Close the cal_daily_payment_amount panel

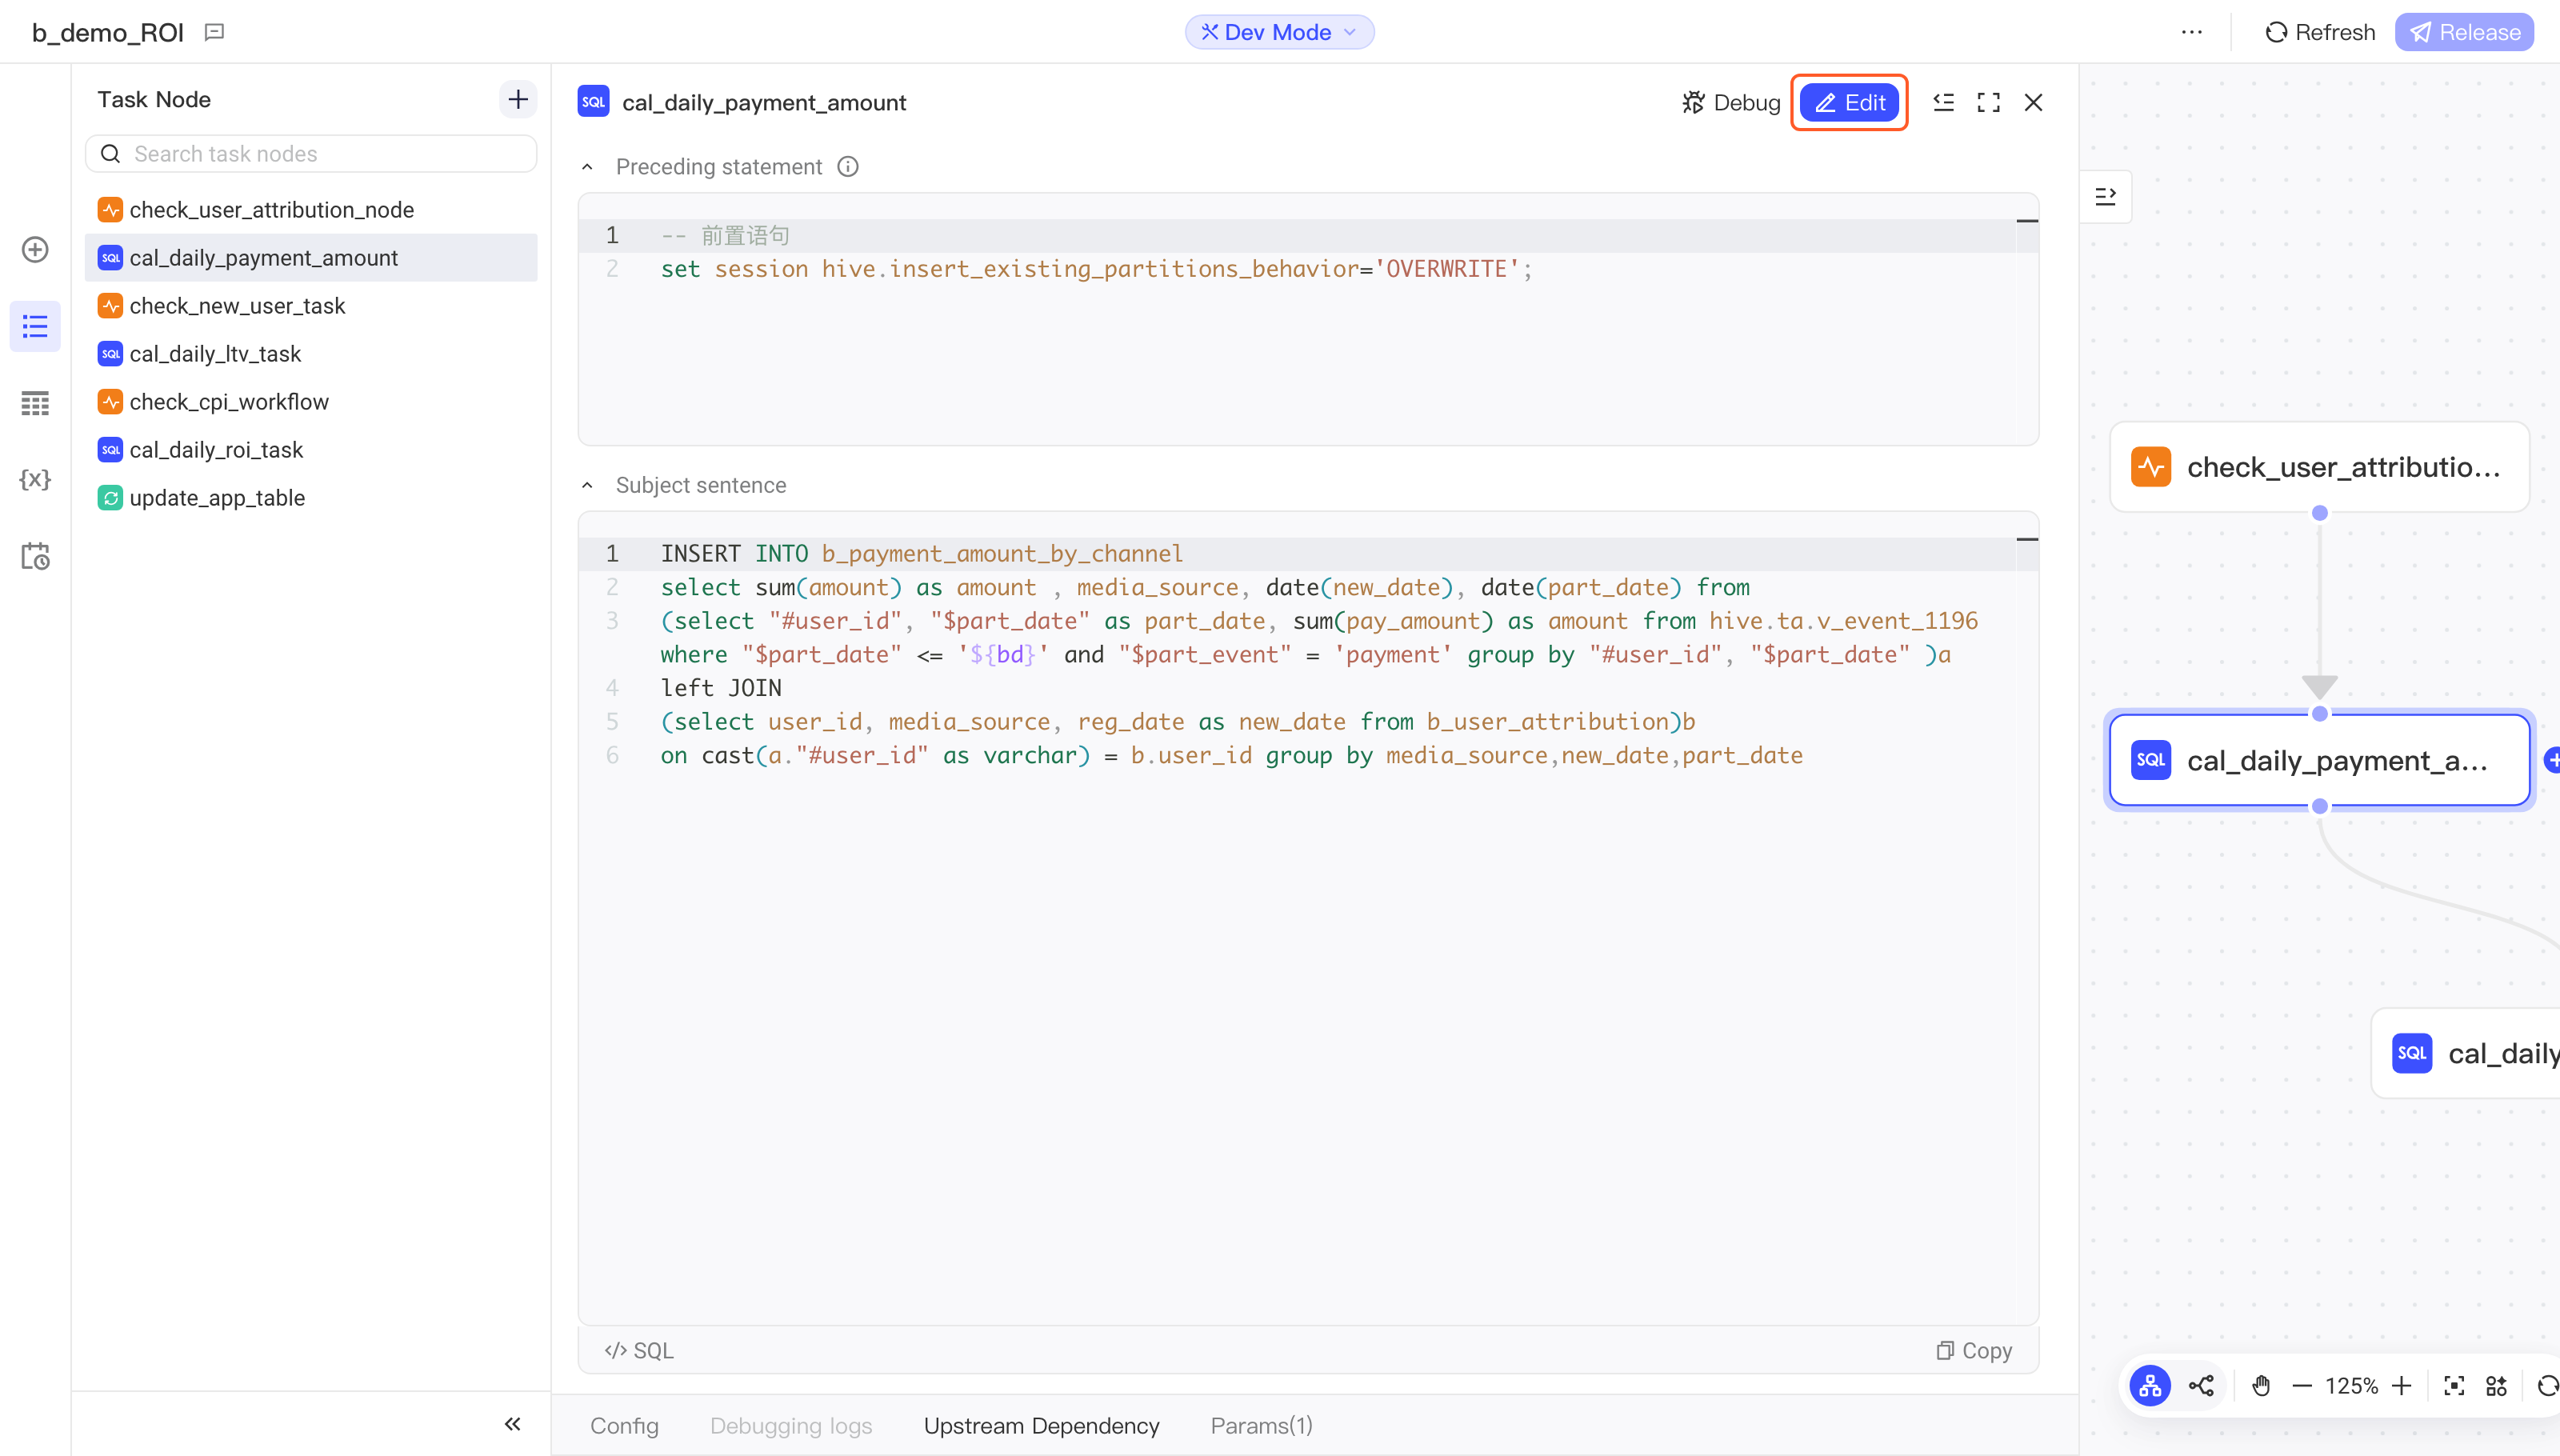(x=2033, y=102)
